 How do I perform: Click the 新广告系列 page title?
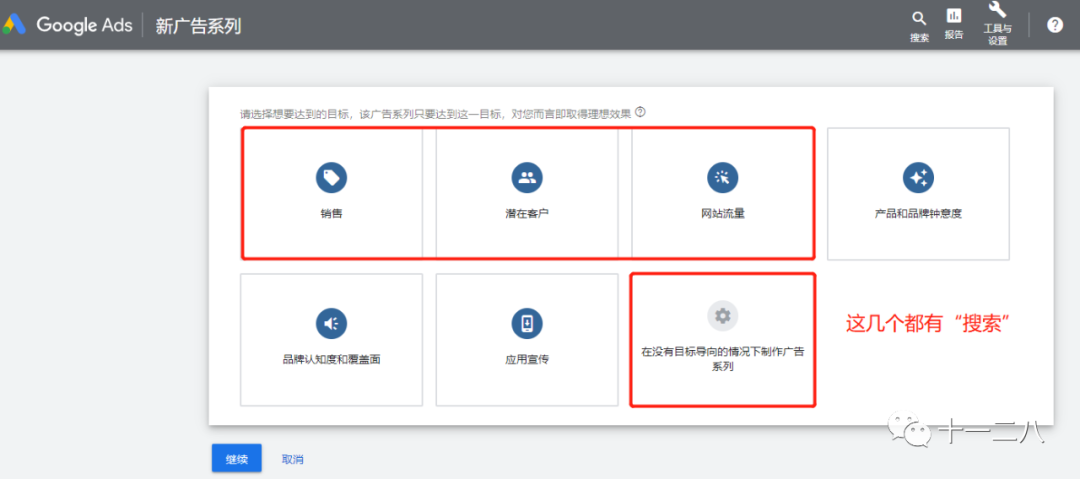pyautogui.click(x=198, y=26)
